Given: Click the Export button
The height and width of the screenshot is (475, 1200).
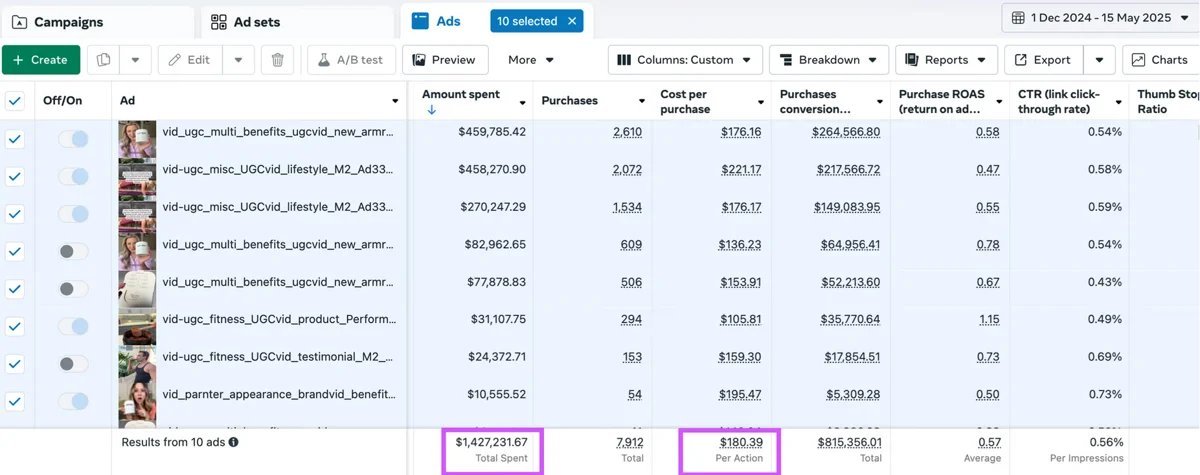Looking at the screenshot, I should tap(1043, 60).
